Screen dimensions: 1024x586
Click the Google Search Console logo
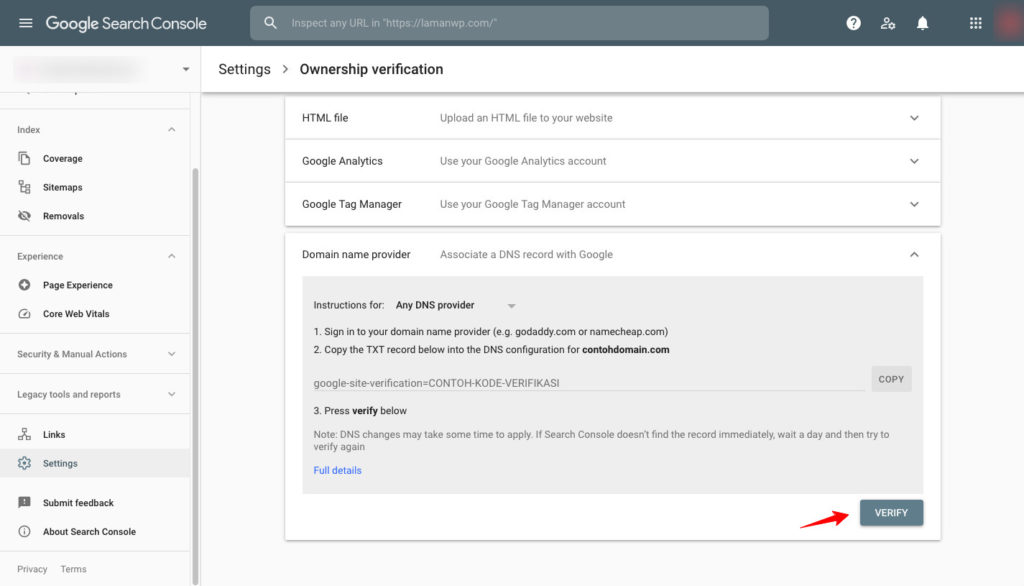coord(126,24)
